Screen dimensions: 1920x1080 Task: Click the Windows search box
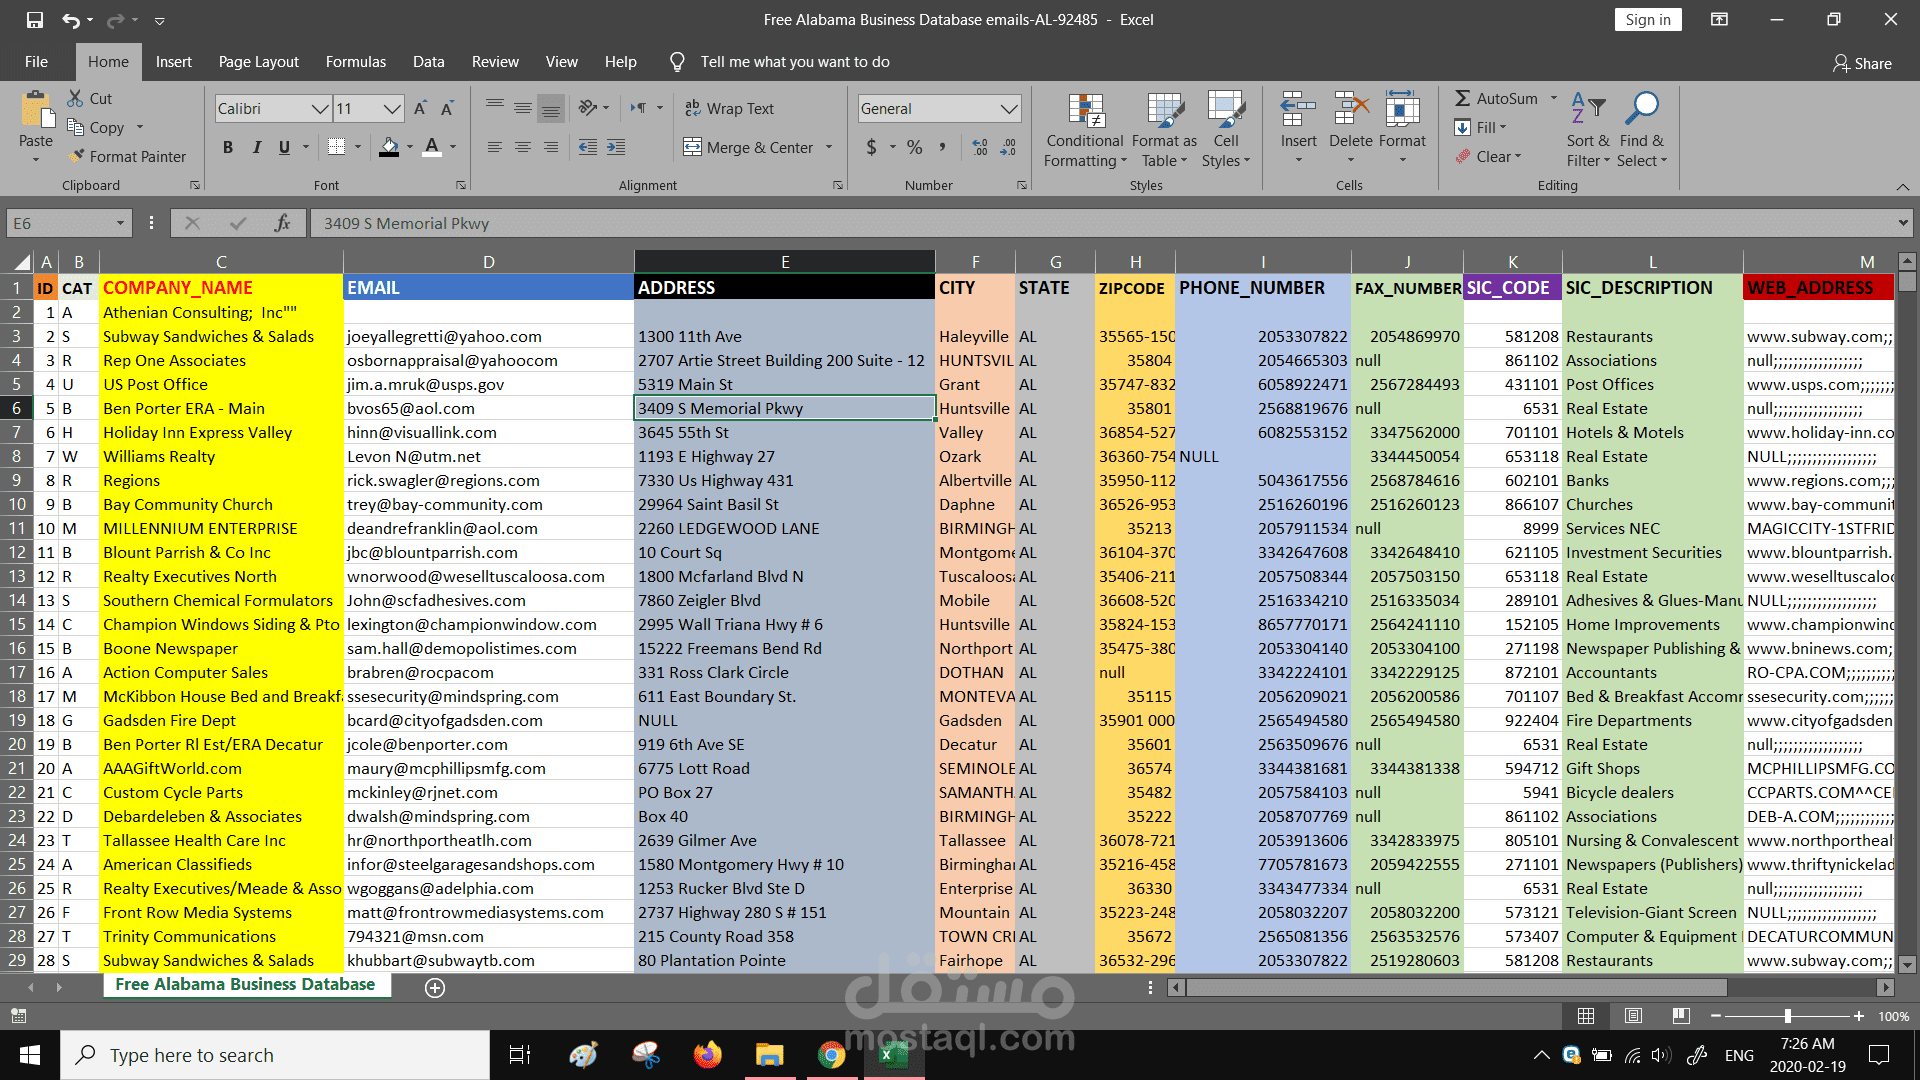(276, 1055)
